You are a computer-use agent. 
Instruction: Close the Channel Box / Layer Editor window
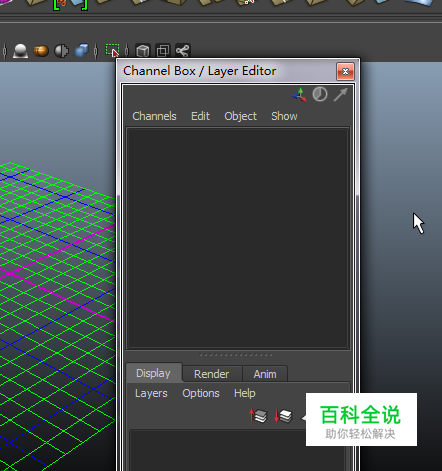[x=345, y=71]
